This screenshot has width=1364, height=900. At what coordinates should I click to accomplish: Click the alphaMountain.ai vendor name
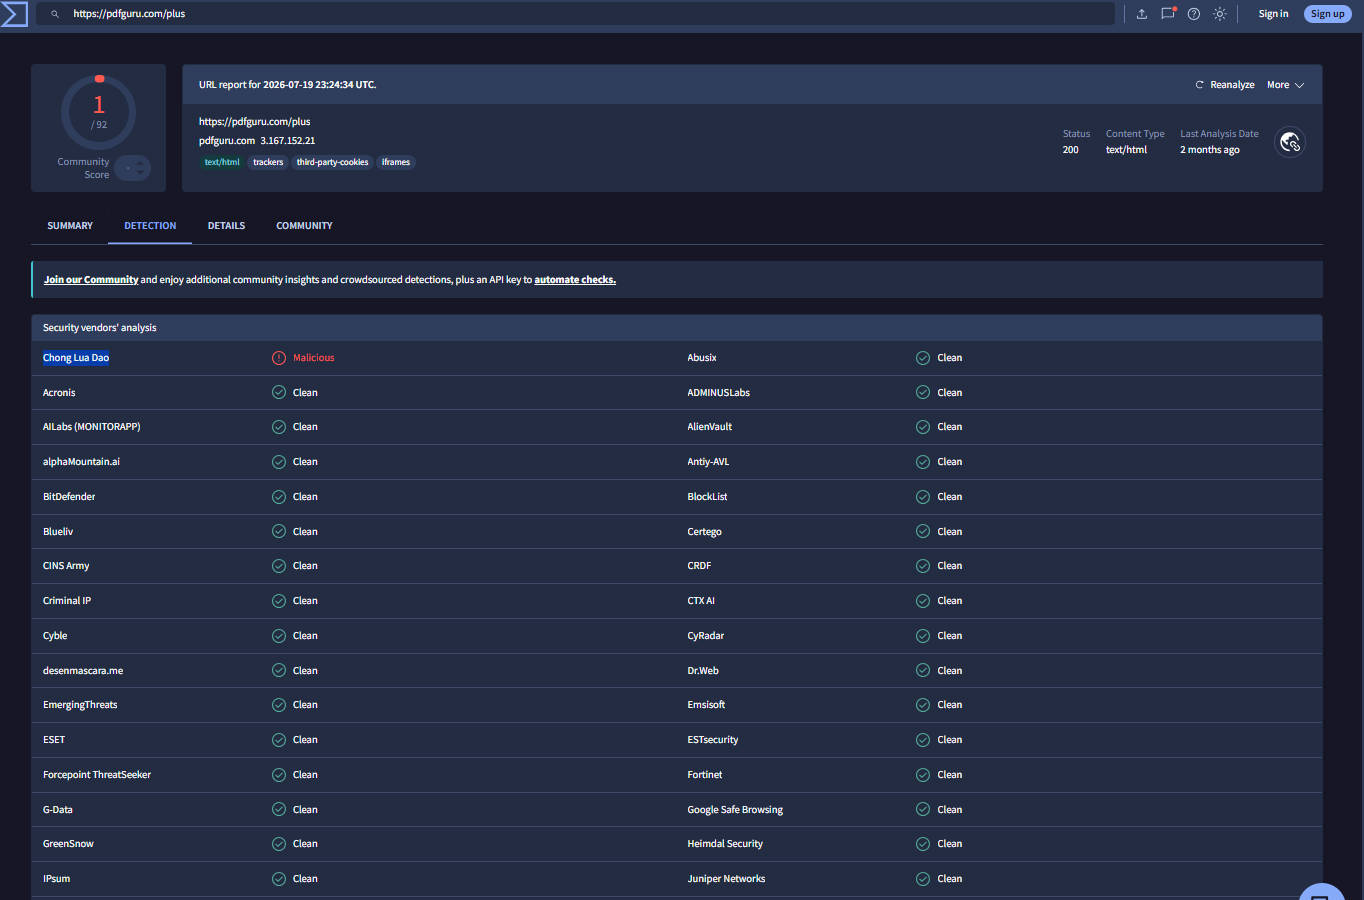click(x=81, y=462)
